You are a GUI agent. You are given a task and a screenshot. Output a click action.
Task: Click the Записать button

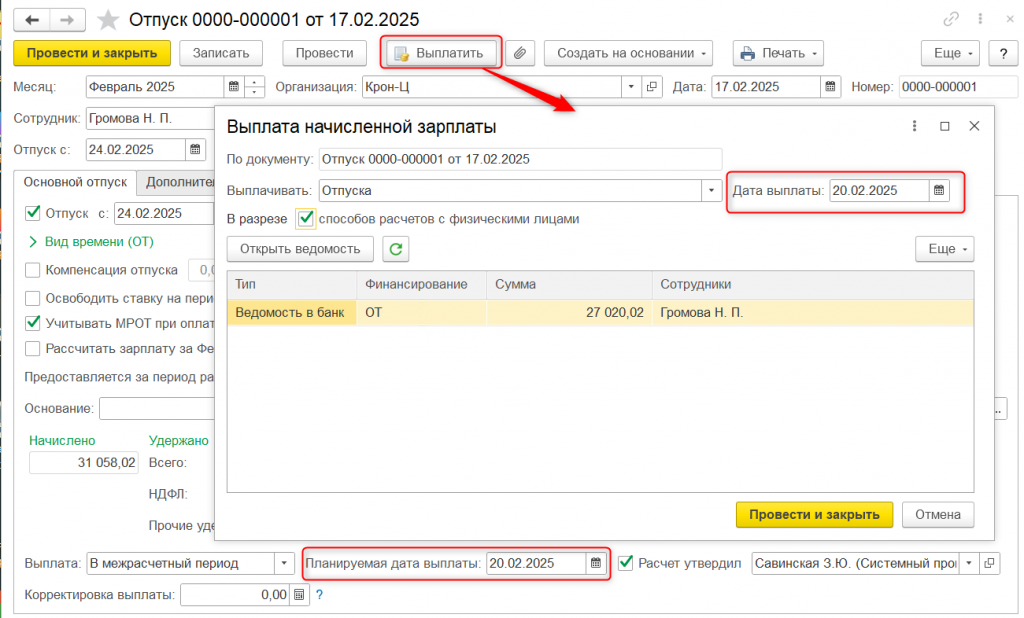click(x=221, y=53)
